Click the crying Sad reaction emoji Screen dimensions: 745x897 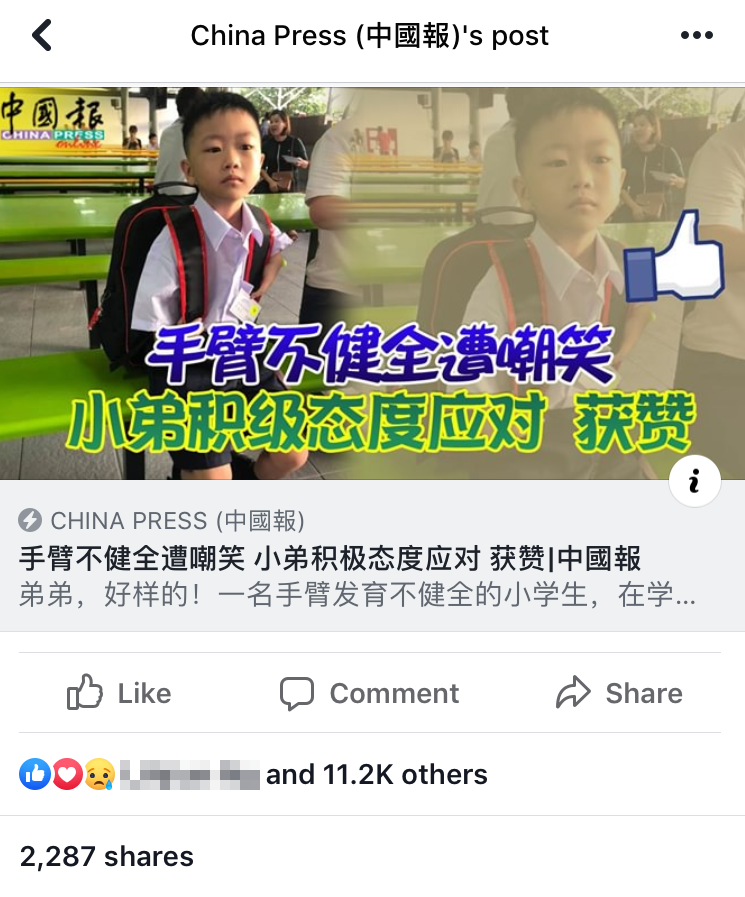[x=100, y=774]
